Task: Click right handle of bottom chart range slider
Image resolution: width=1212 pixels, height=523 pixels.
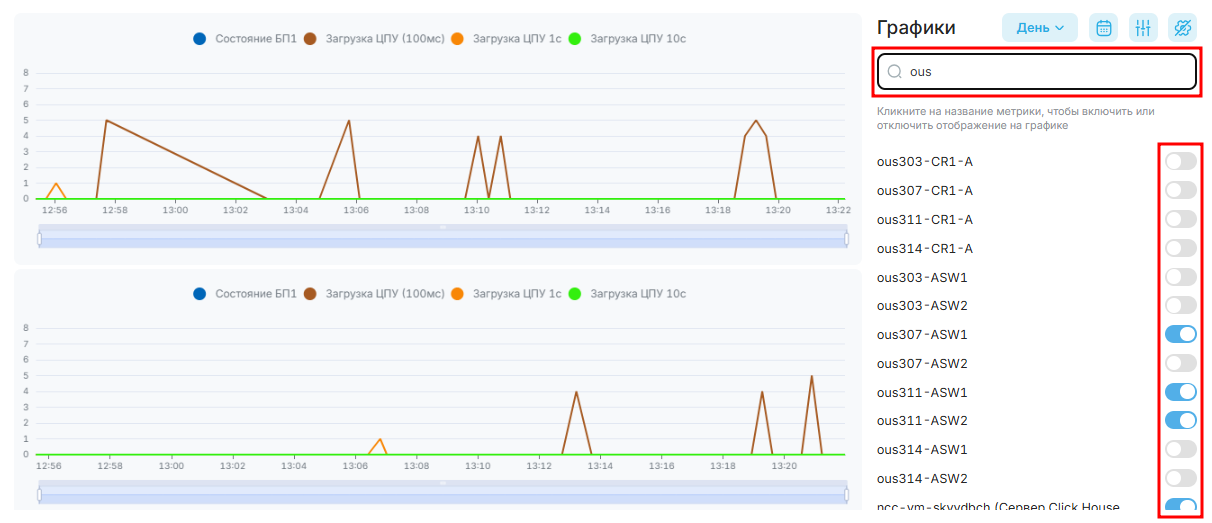Action: point(846,494)
